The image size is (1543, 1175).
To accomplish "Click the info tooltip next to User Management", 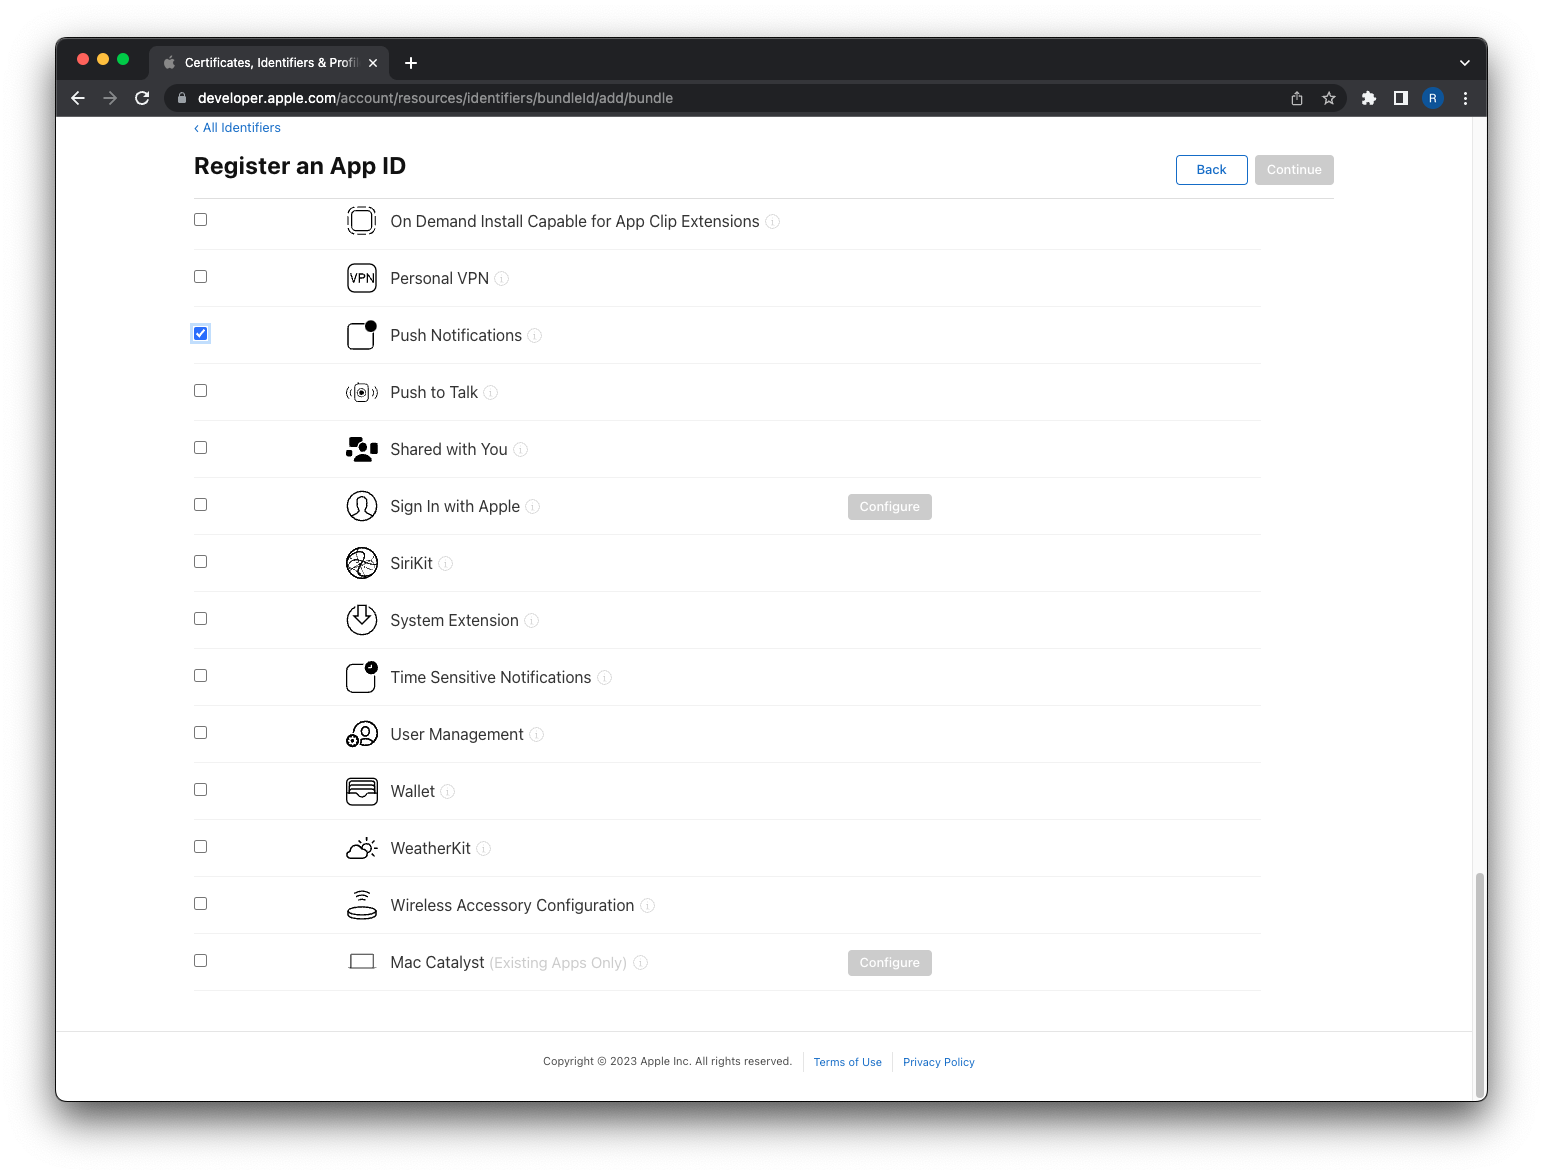I will click(537, 734).
